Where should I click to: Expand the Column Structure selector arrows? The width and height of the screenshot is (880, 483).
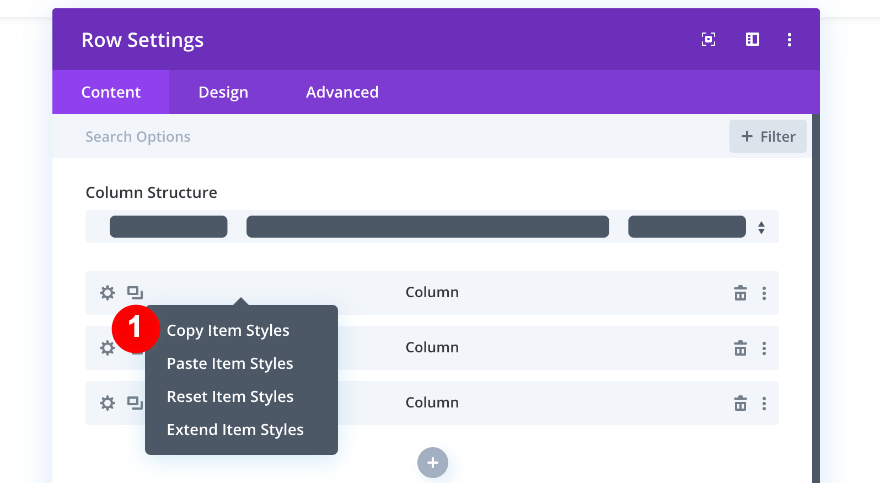(x=761, y=227)
